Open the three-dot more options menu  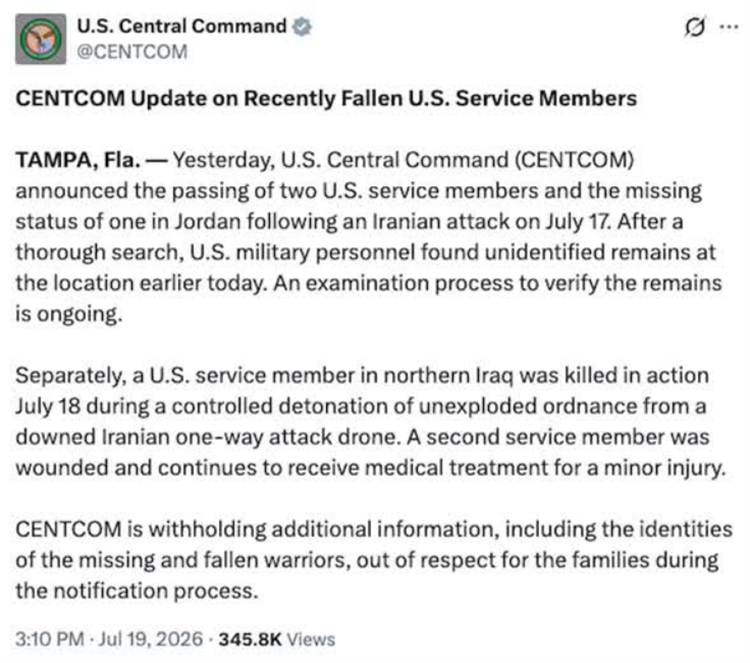pyautogui.click(x=729, y=27)
